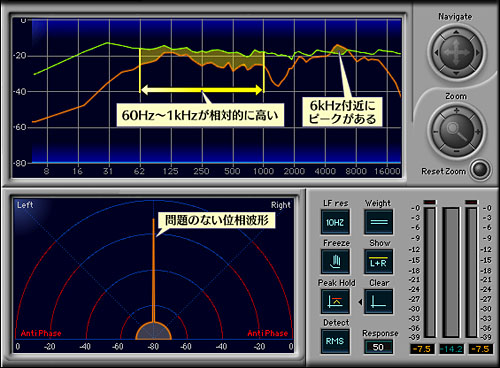This screenshot has width=500, height=368.
Task: Click the center meter readout -14.2
Action: click(x=451, y=349)
